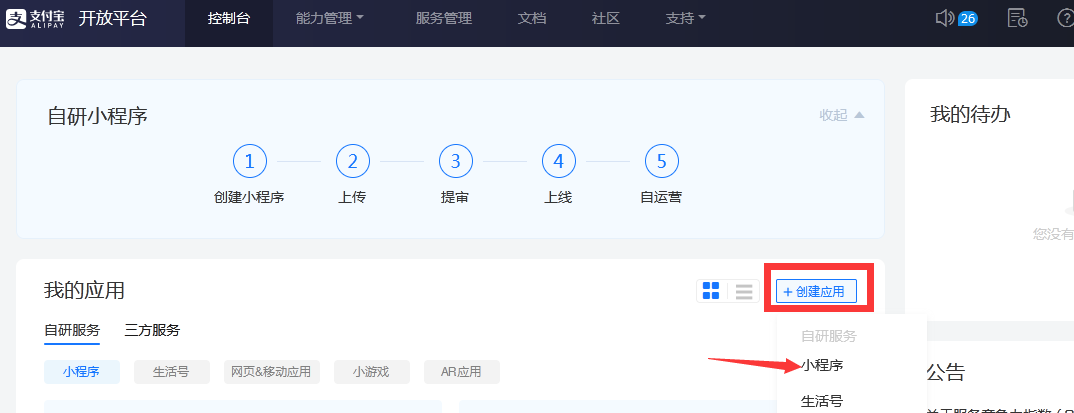The image size is (1074, 413).
Task: Switch to list view of apps
Action: pos(744,291)
